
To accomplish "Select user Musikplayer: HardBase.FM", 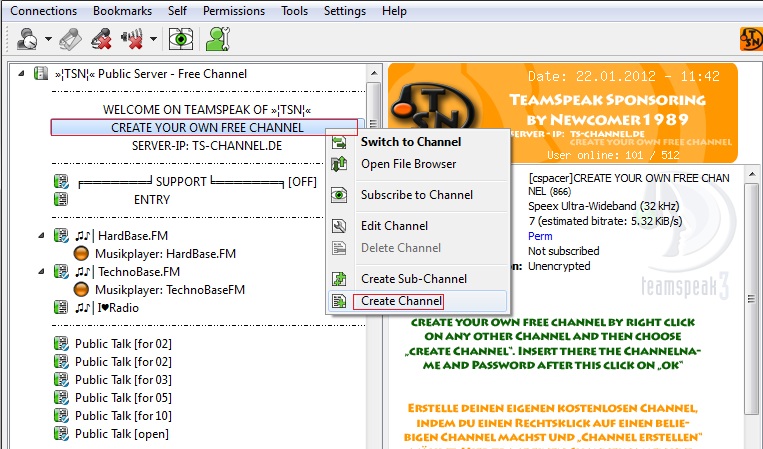I will [x=165, y=254].
